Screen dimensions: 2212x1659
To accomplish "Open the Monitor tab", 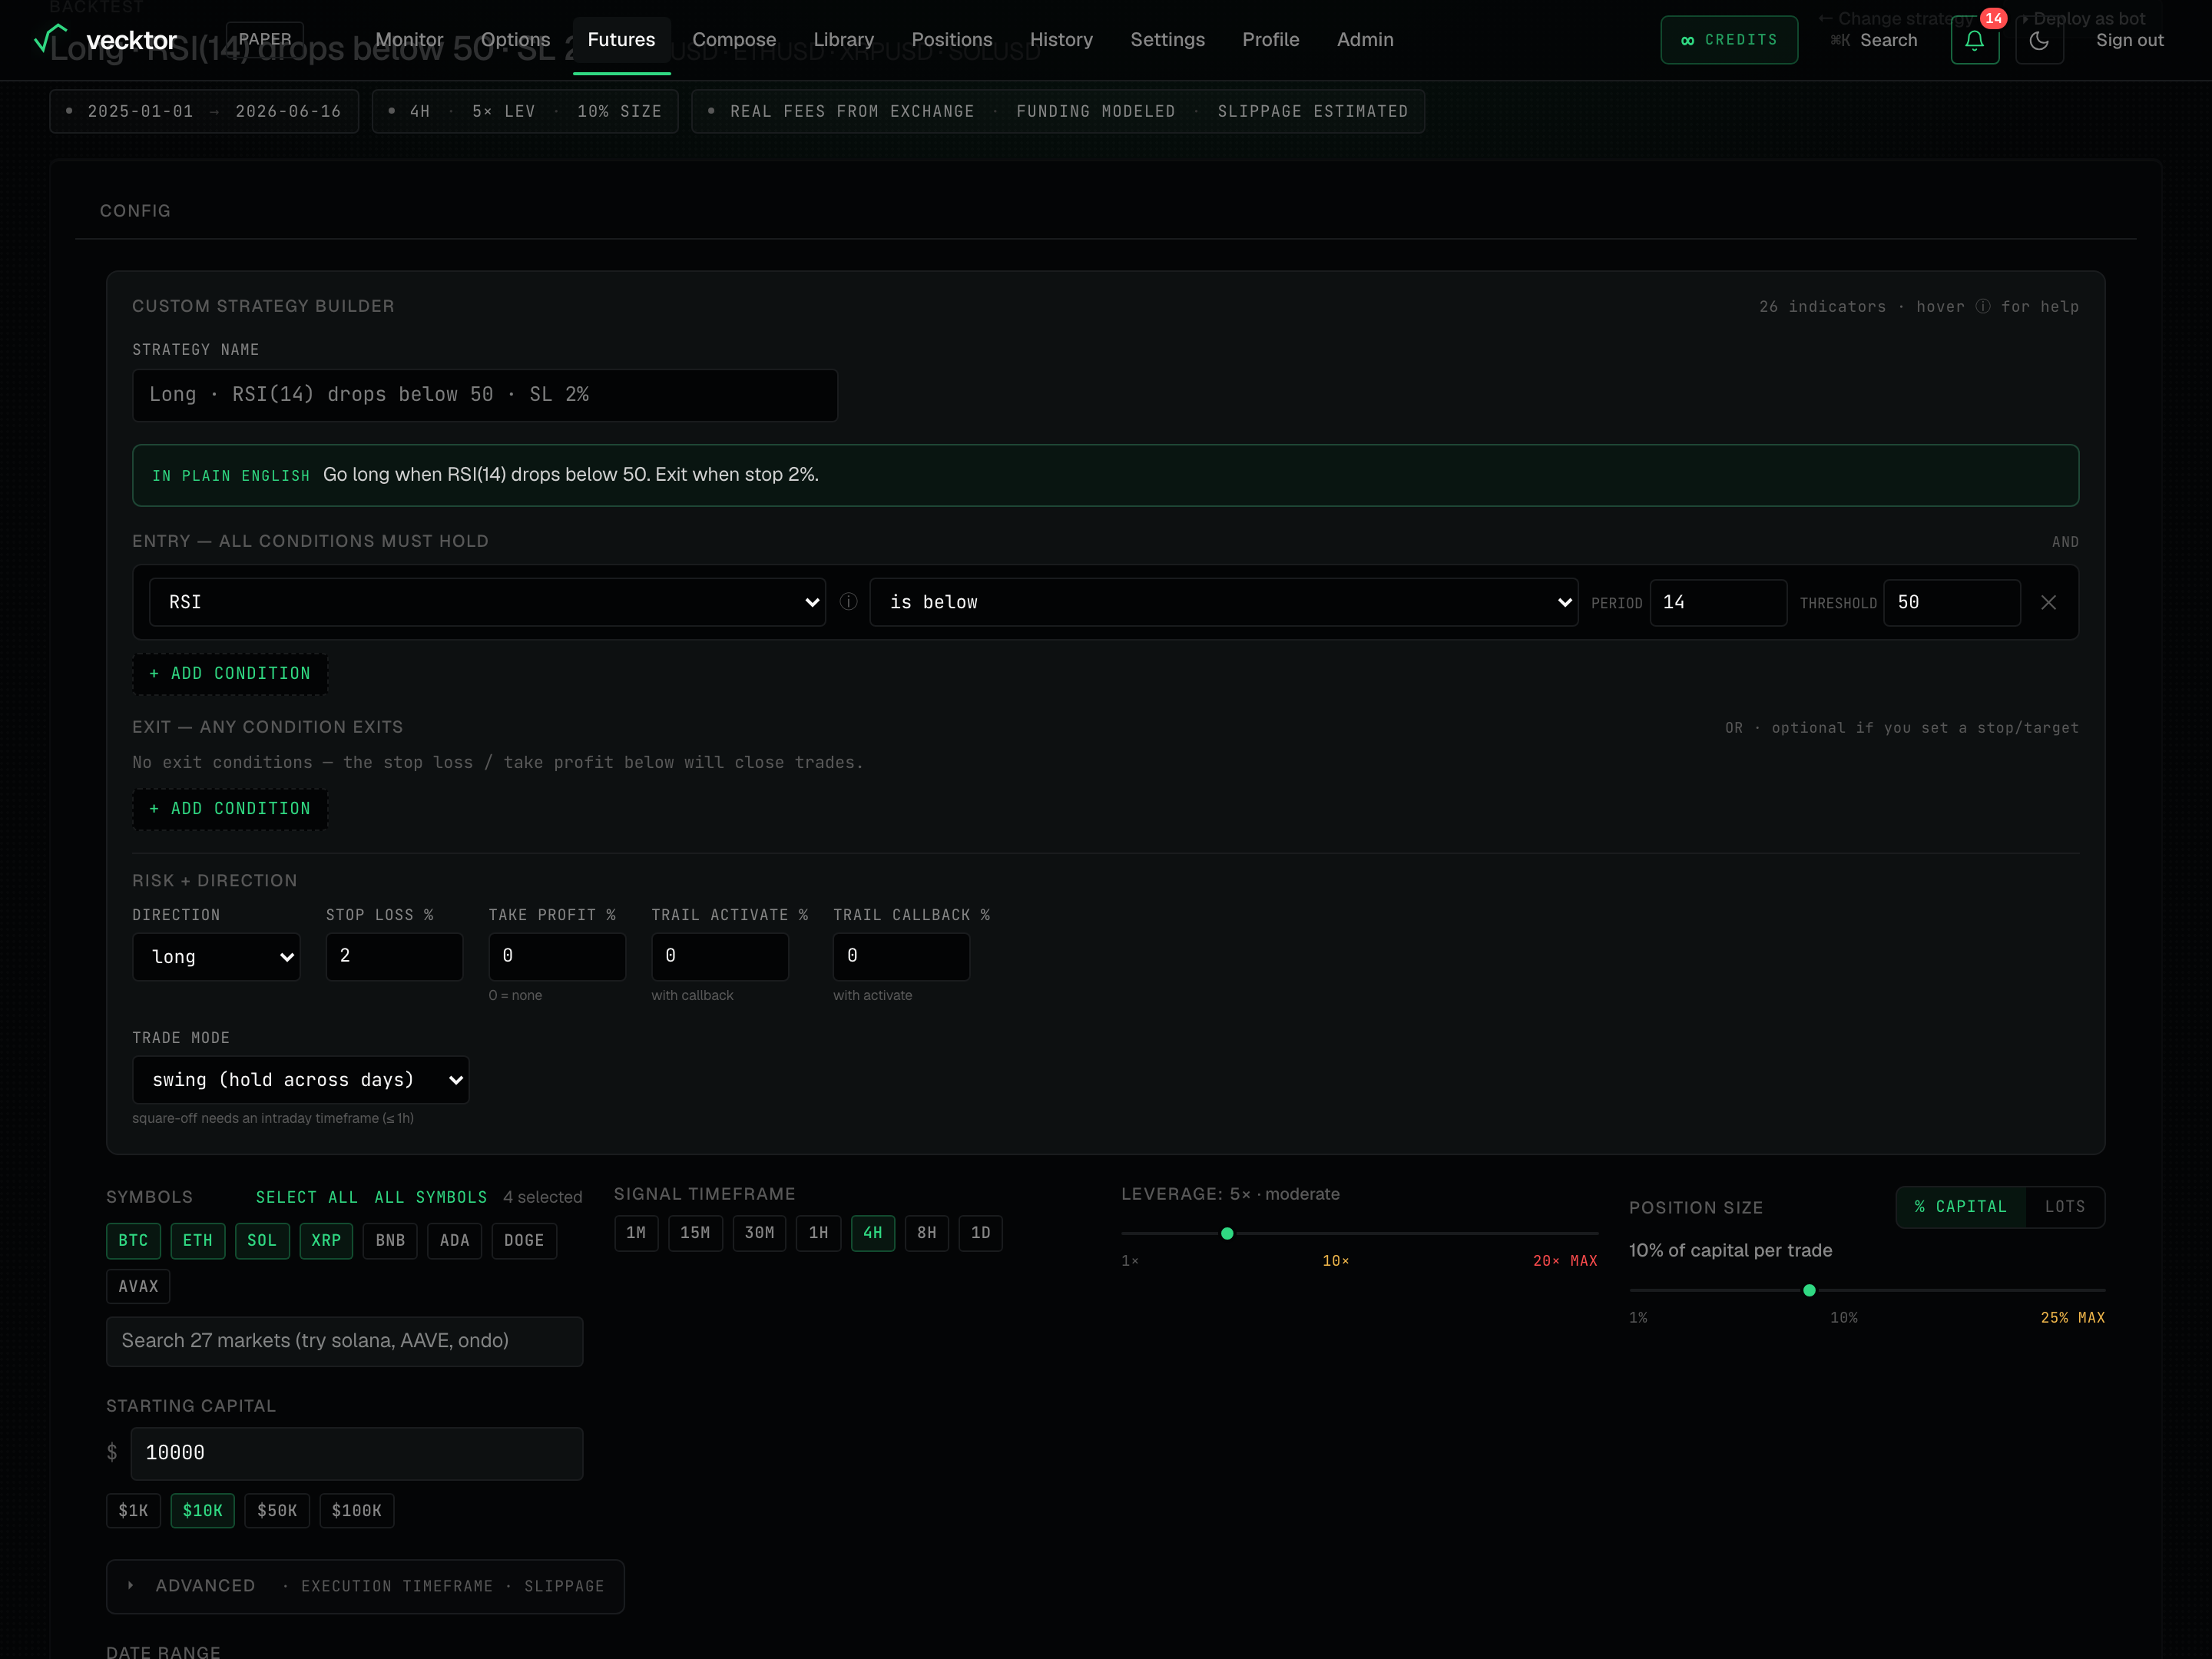I will click(409, 40).
